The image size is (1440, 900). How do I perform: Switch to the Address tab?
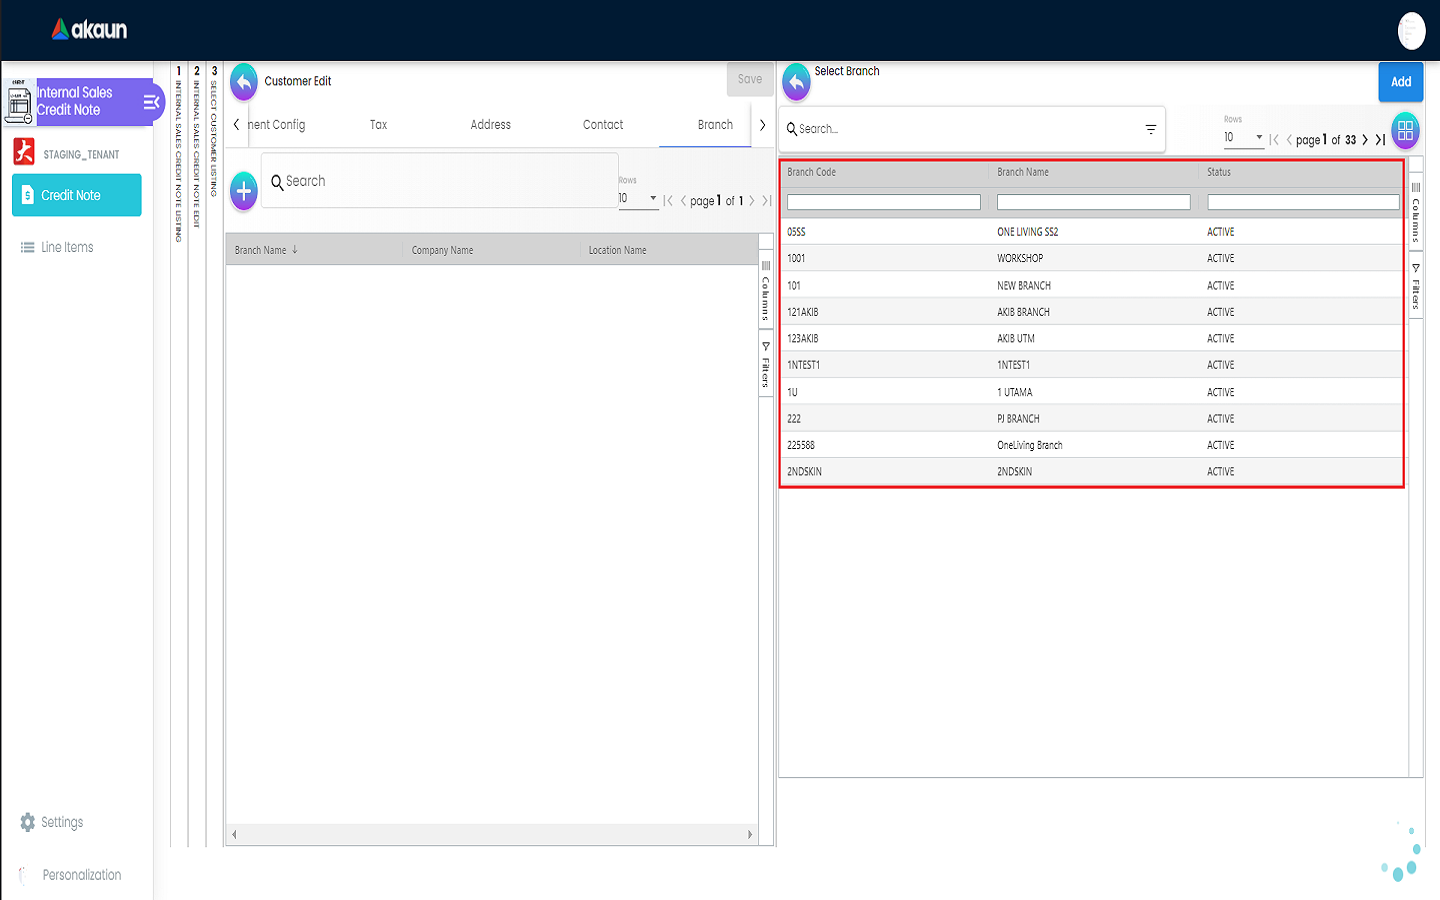[490, 125]
